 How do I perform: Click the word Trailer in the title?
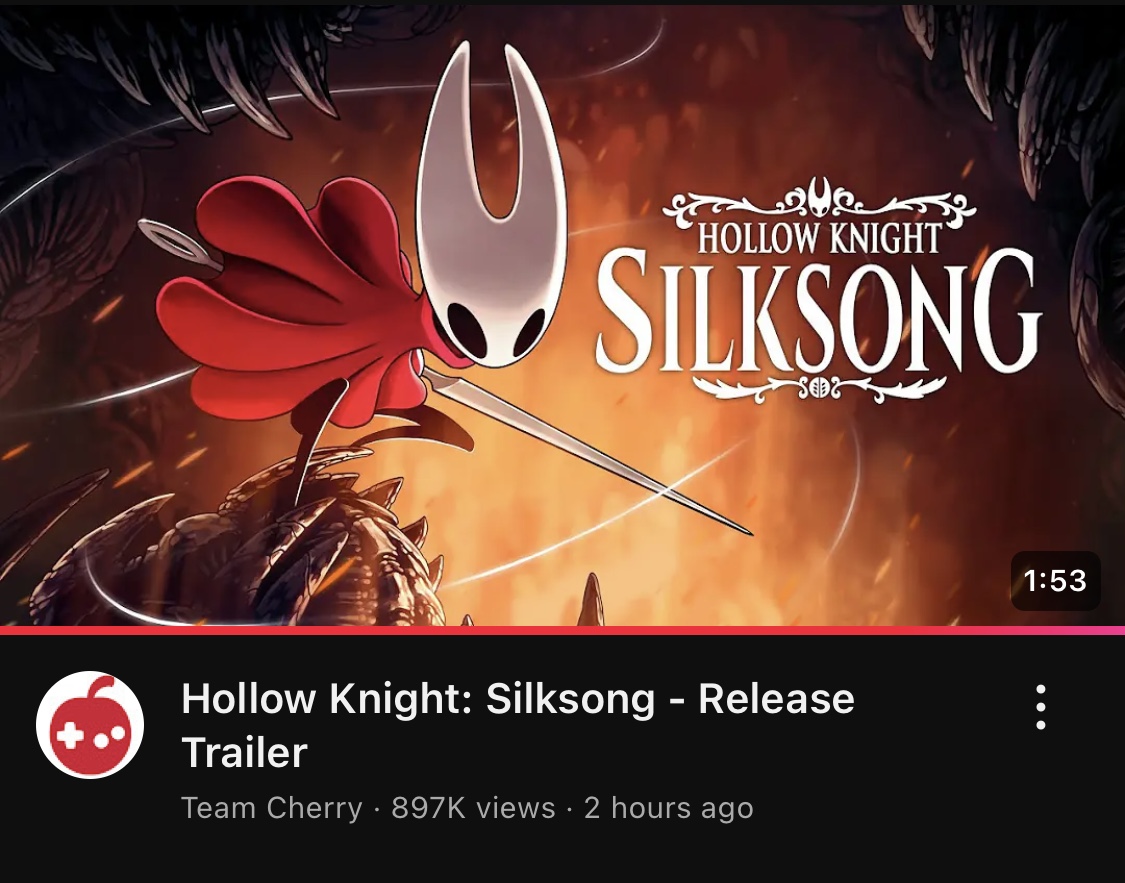245,752
